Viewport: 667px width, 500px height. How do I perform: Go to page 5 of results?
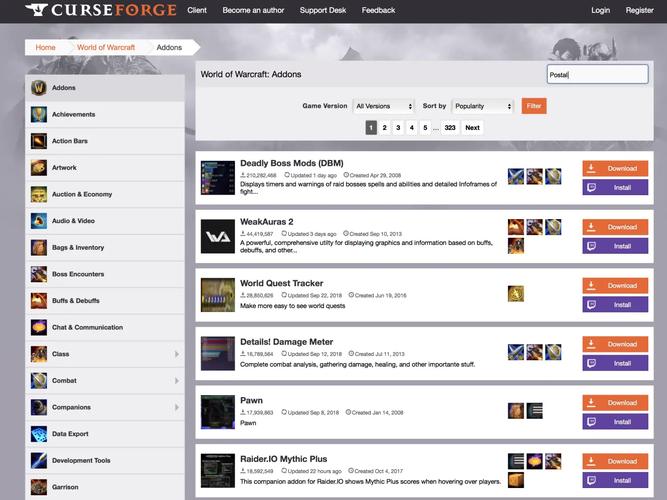pos(425,128)
